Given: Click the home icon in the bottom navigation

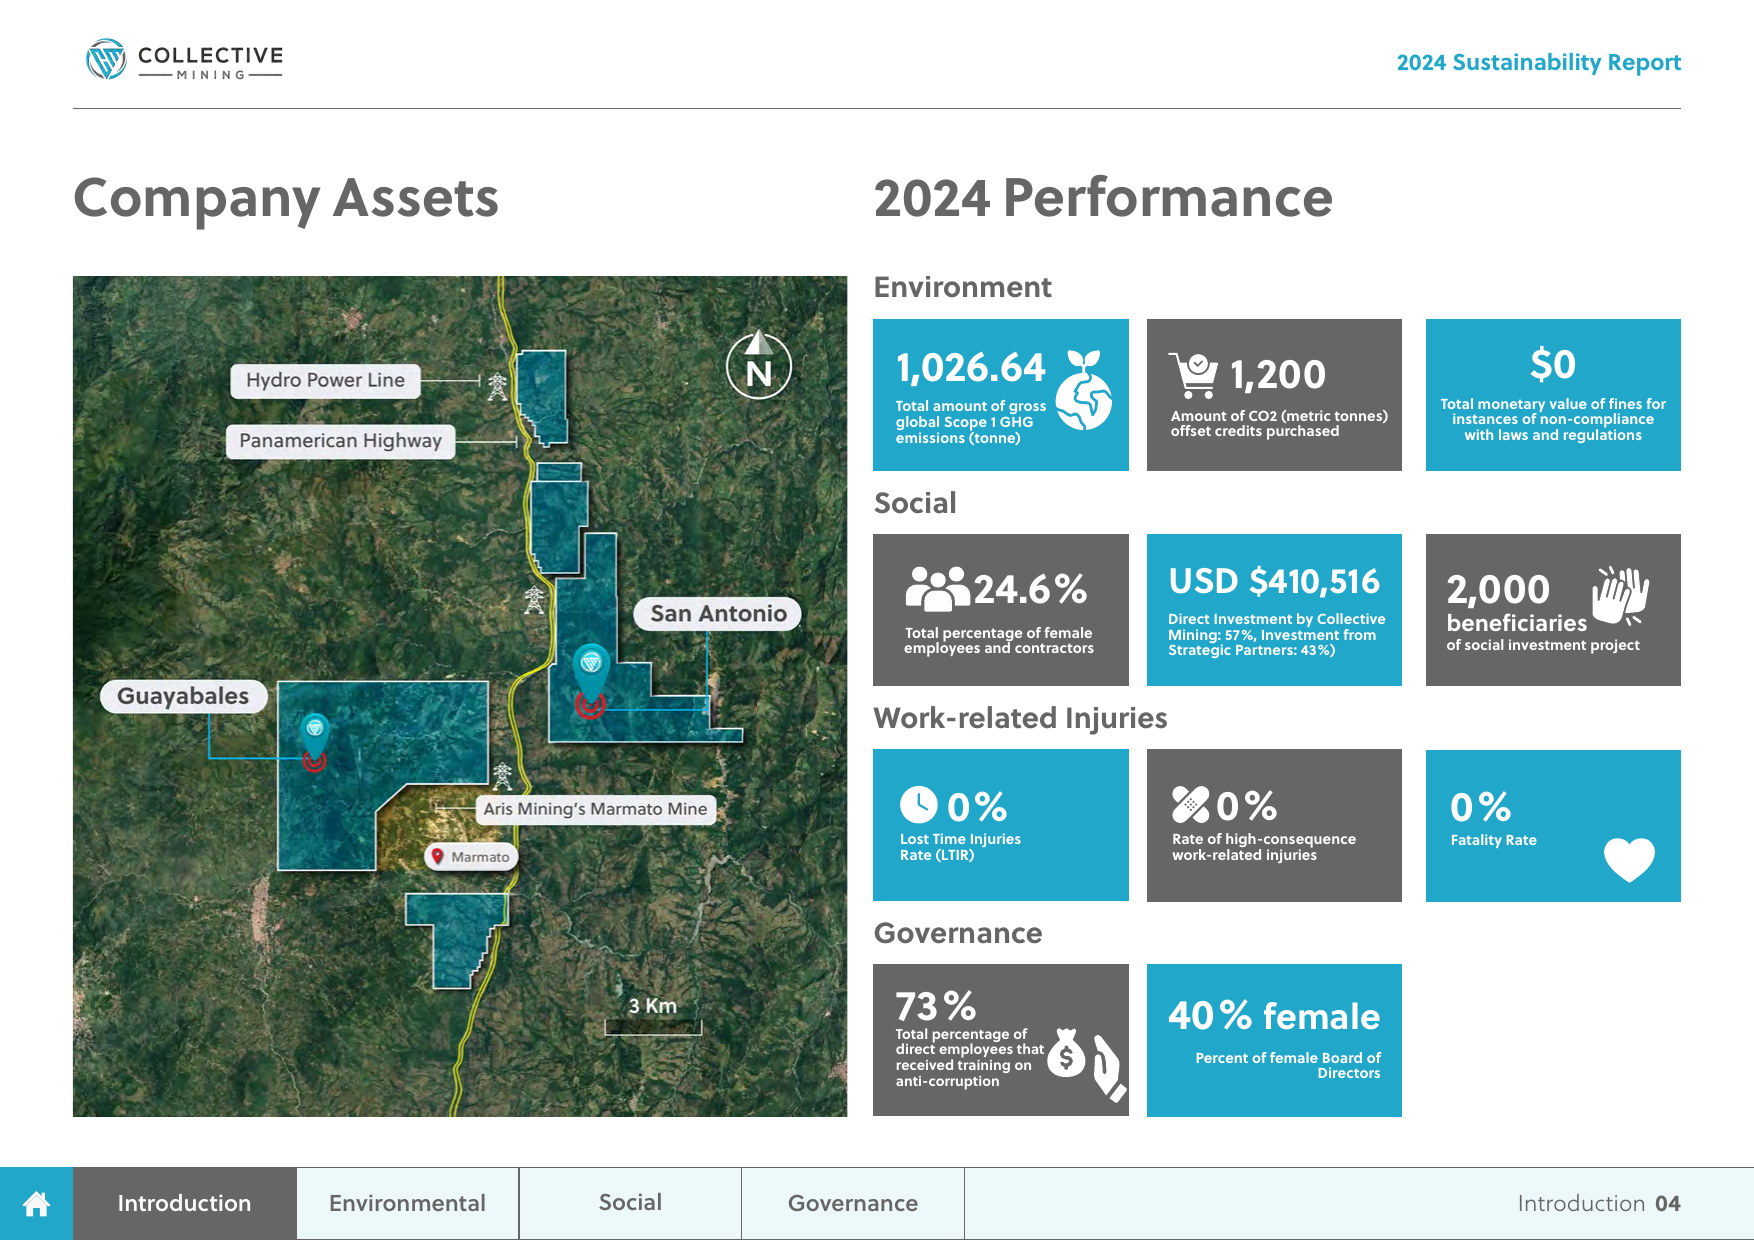Looking at the screenshot, I should pos(36,1204).
